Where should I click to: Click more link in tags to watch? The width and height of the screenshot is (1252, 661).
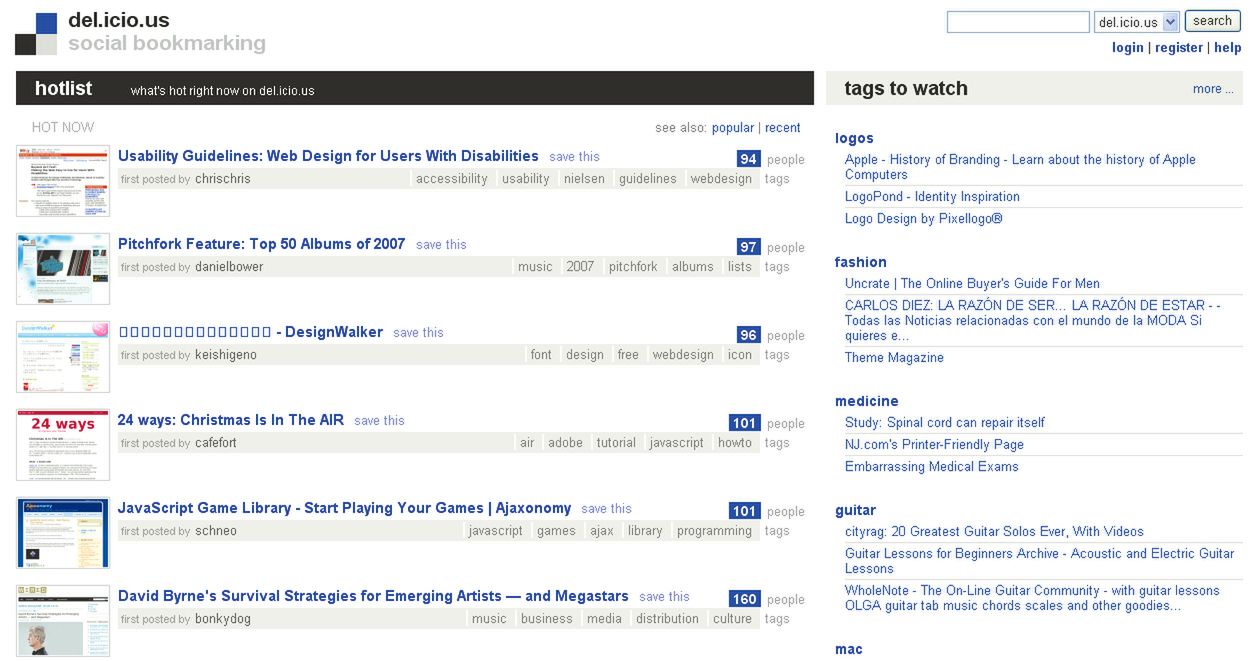click(1213, 89)
